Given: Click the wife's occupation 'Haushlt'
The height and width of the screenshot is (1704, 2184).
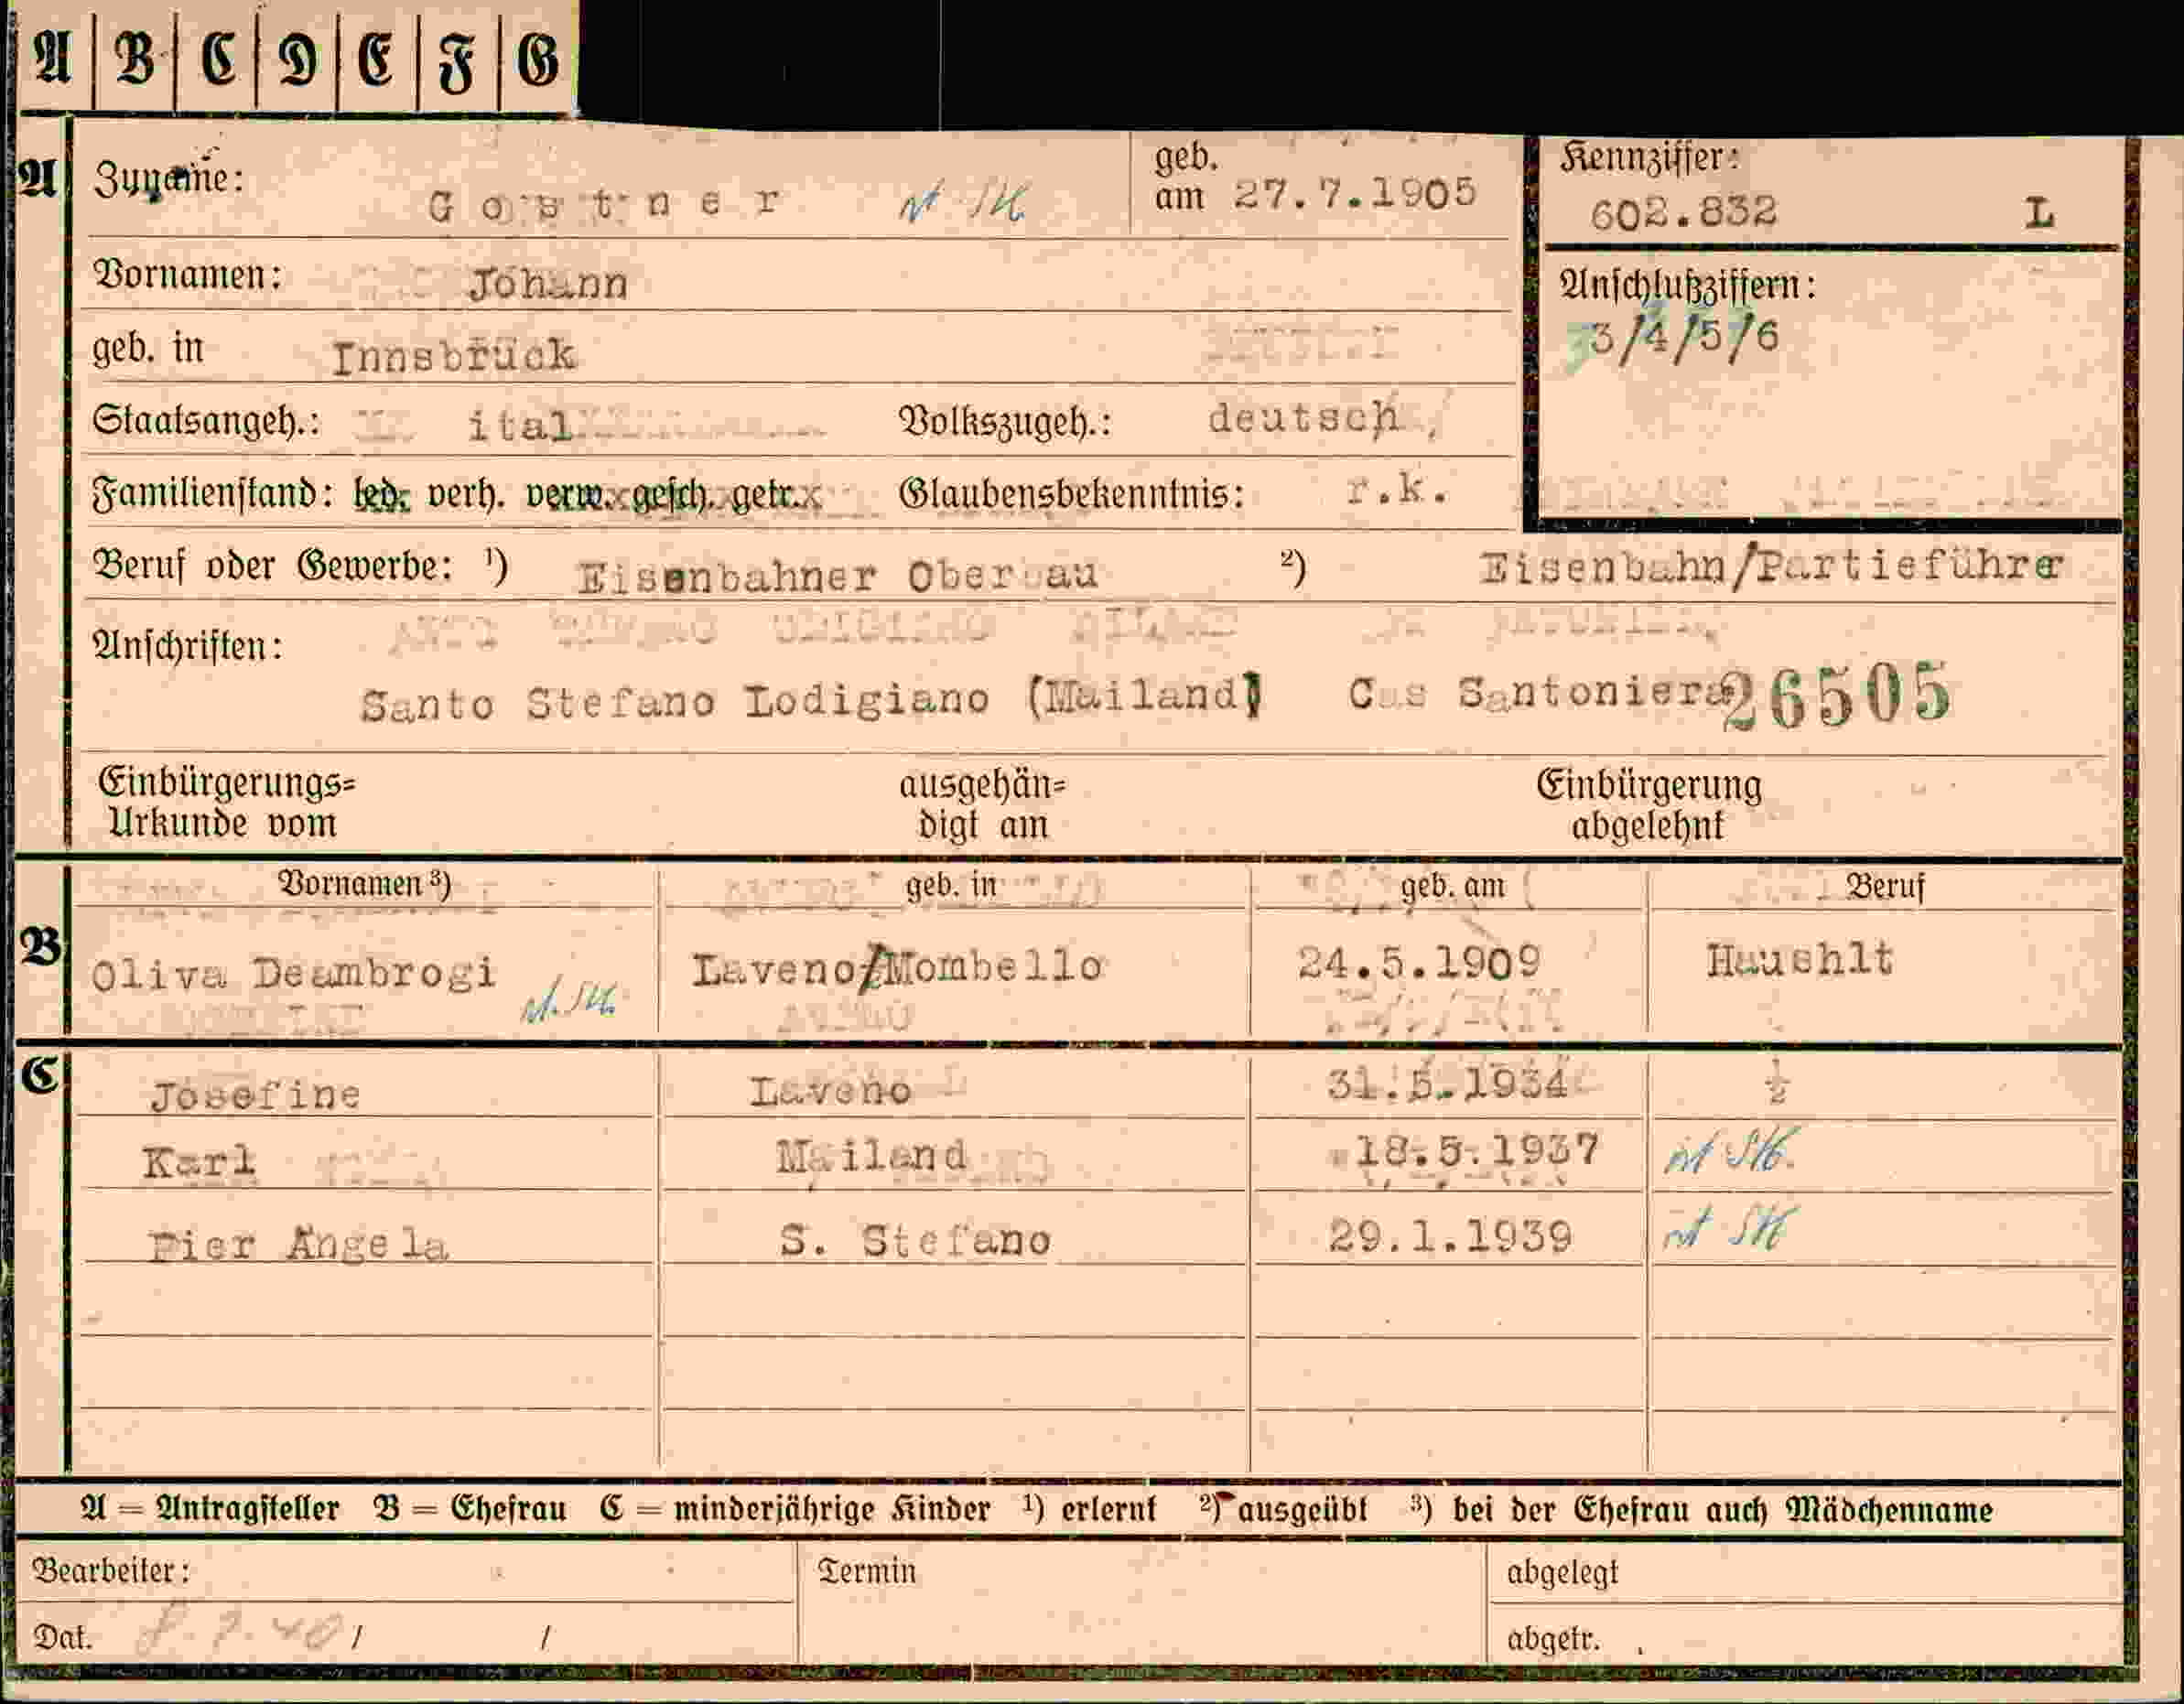Looking at the screenshot, I should point(1799,961).
